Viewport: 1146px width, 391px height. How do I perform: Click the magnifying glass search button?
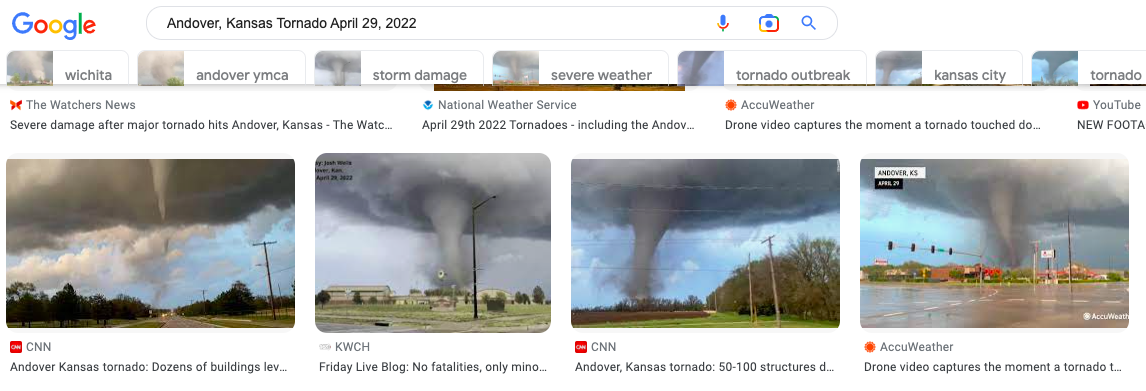(x=808, y=23)
